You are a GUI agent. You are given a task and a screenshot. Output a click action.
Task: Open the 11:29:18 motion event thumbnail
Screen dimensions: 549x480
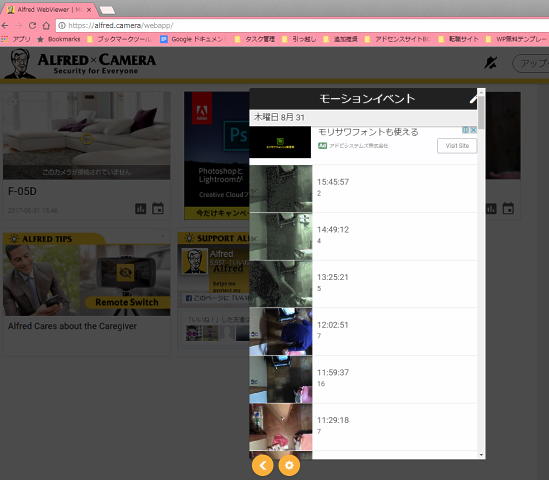280,427
